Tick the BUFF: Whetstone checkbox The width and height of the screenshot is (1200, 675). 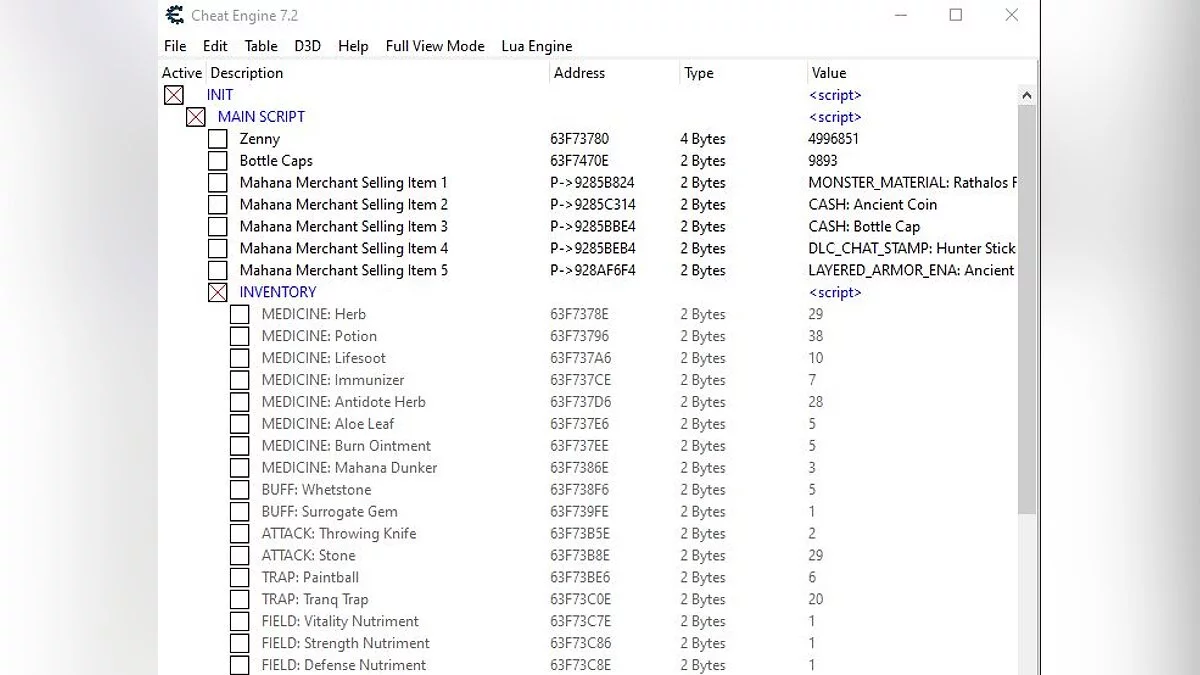click(240, 490)
